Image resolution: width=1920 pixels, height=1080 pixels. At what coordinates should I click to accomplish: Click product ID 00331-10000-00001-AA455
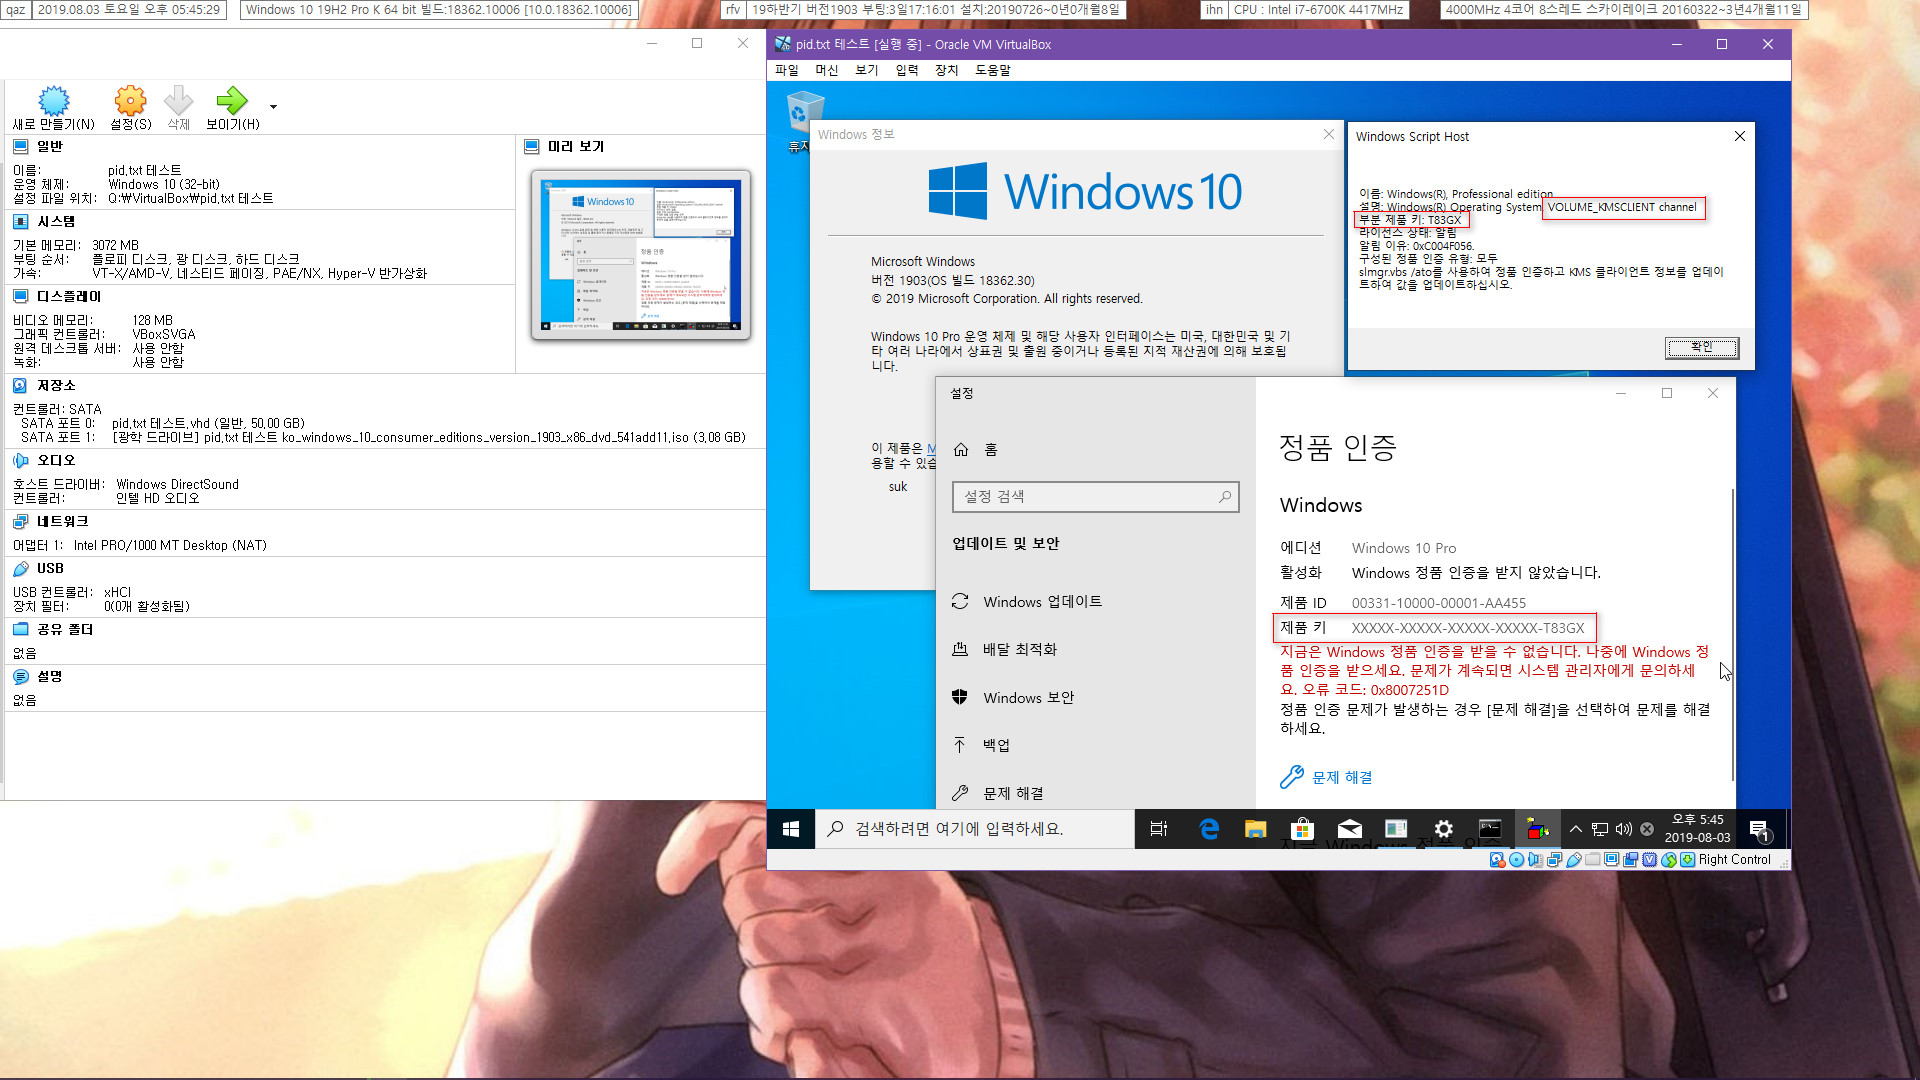pyautogui.click(x=1438, y=603)
